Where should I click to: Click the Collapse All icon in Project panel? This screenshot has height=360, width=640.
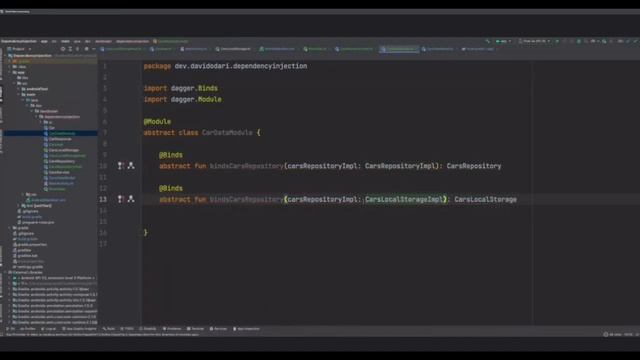coord(78,49)
